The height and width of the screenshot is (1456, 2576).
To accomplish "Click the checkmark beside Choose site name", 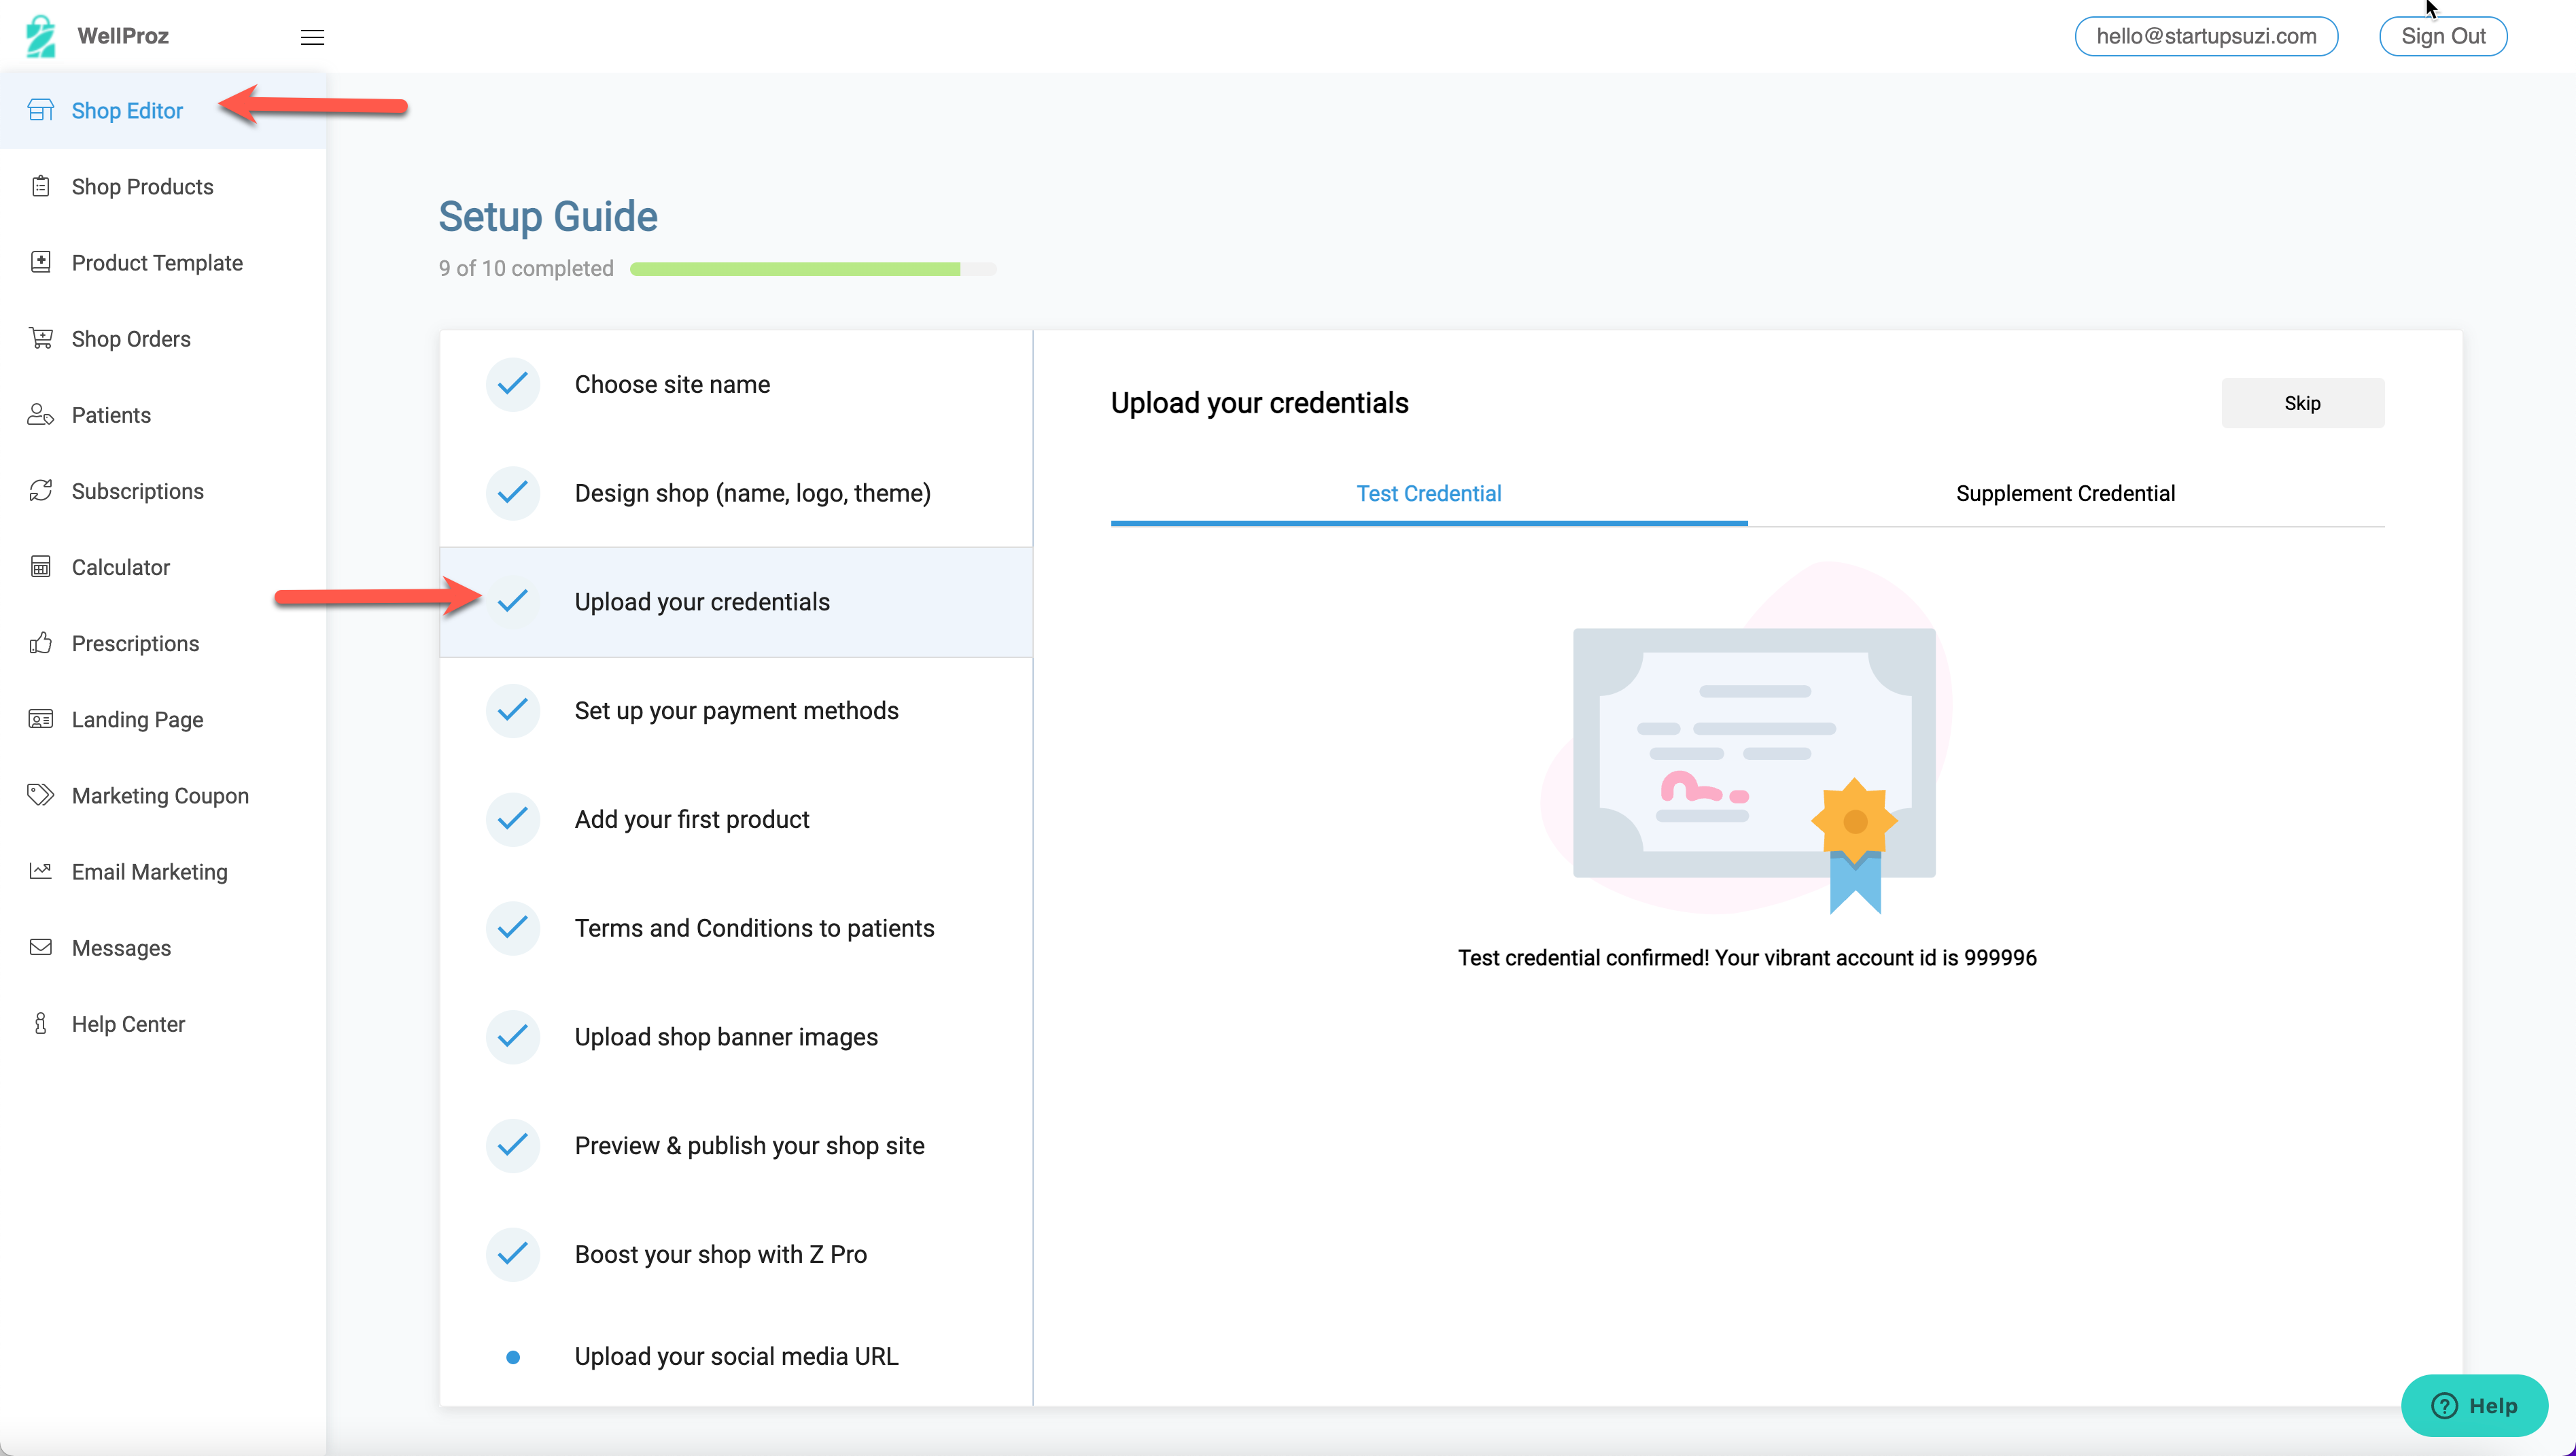I will pos(513,384).
